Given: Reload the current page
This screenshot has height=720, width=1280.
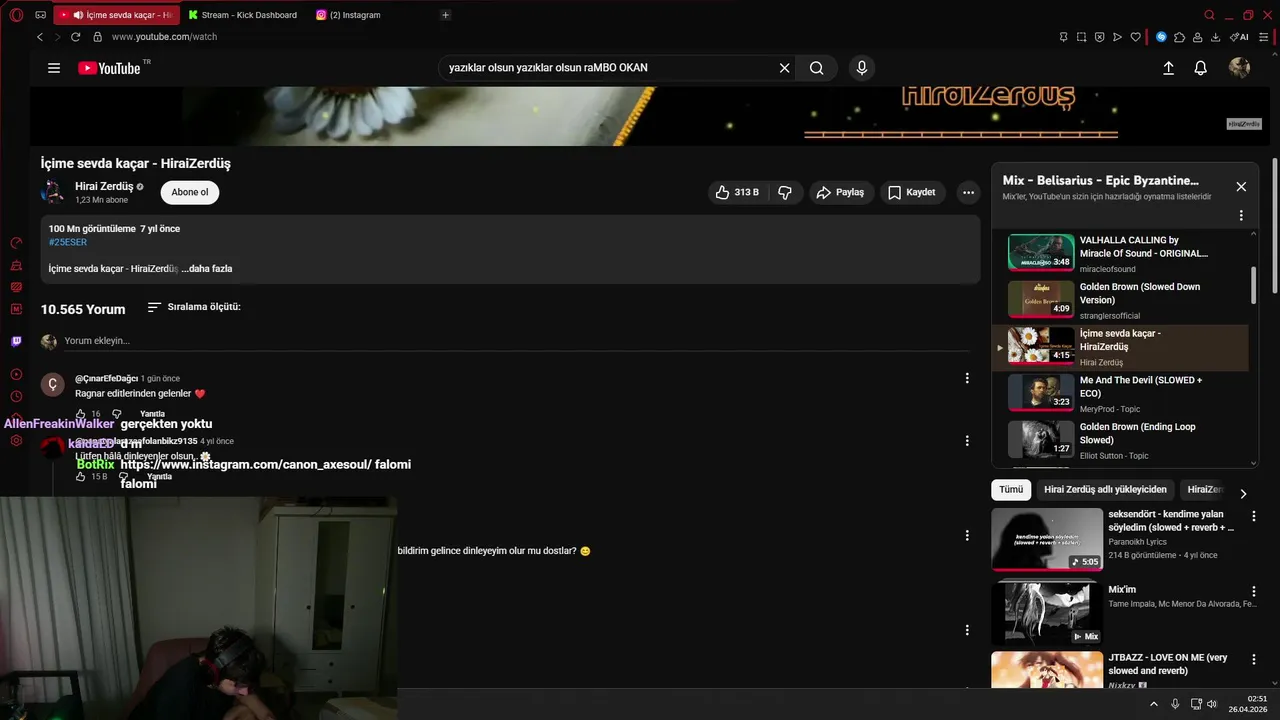Looking at the screenshot, I should [75, 37].
